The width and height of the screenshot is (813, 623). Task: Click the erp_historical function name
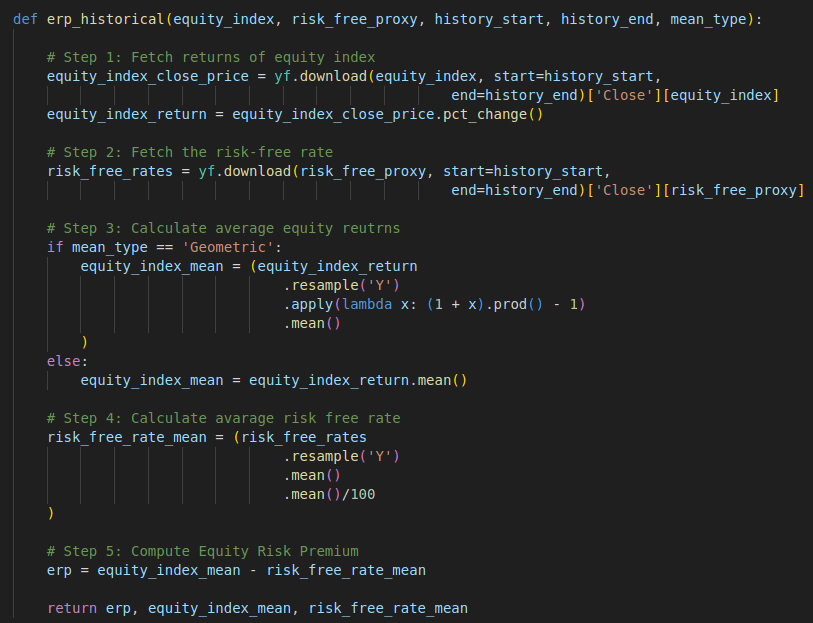click(x=100, y=19)
